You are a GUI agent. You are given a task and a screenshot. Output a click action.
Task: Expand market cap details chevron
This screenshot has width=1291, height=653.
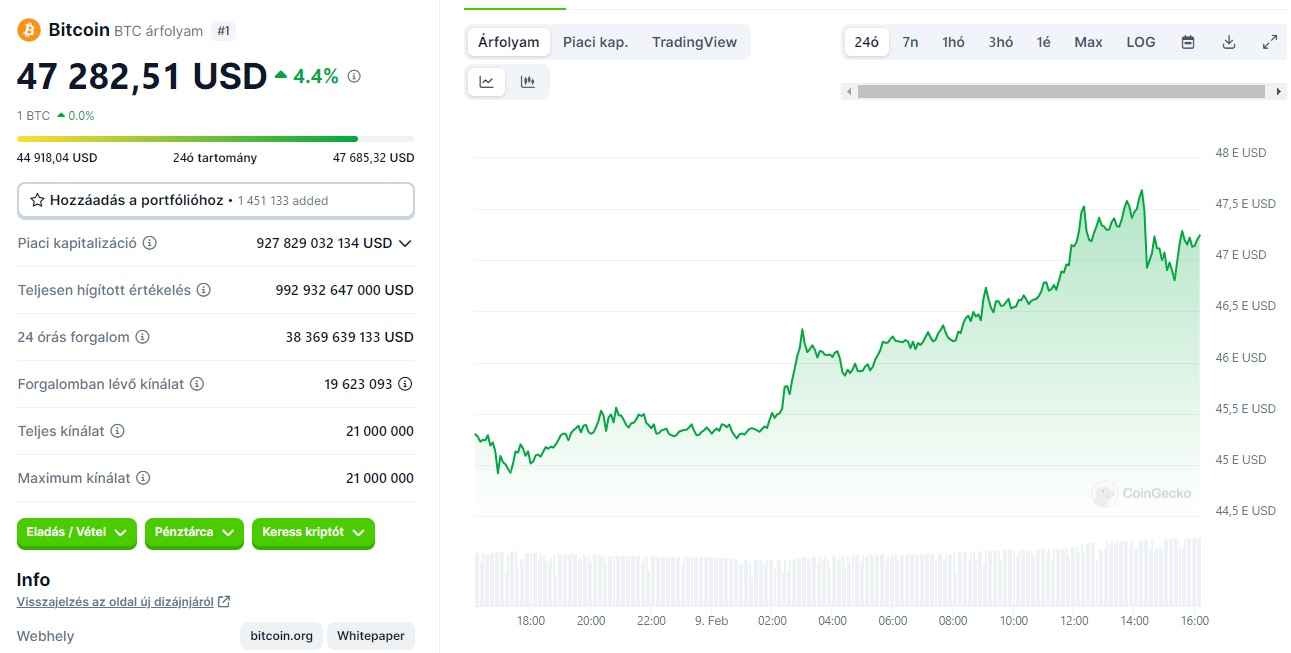[405, 243]
